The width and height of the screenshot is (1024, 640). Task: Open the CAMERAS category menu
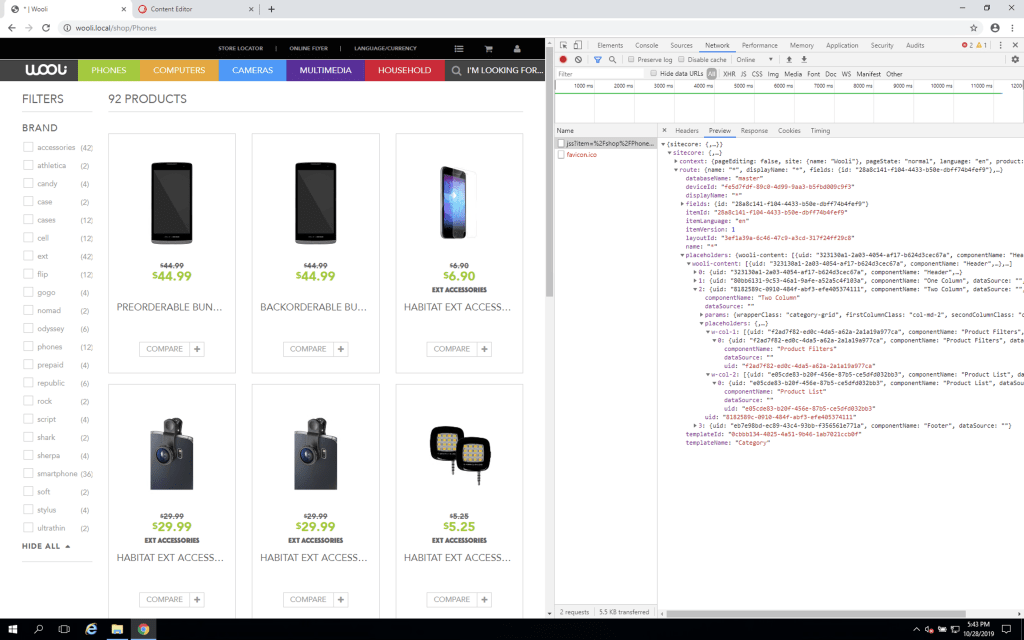[254, 70]
